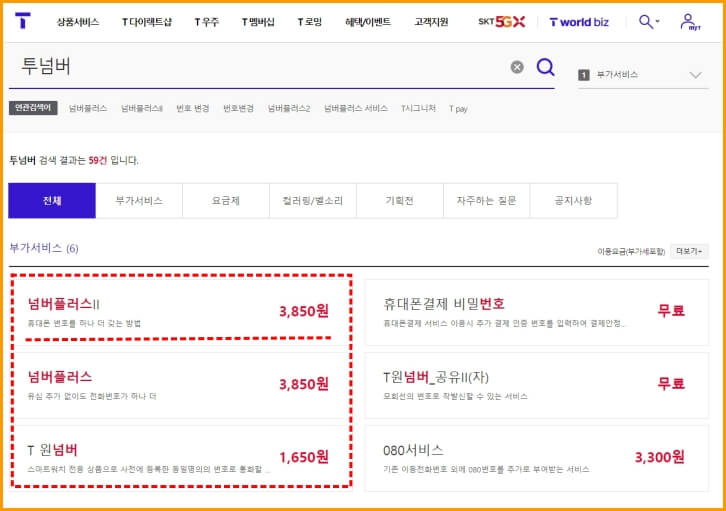Open the 넘버플러스 3,850원 service card
This screenshot has width=726, height=511.
[181, 385]
